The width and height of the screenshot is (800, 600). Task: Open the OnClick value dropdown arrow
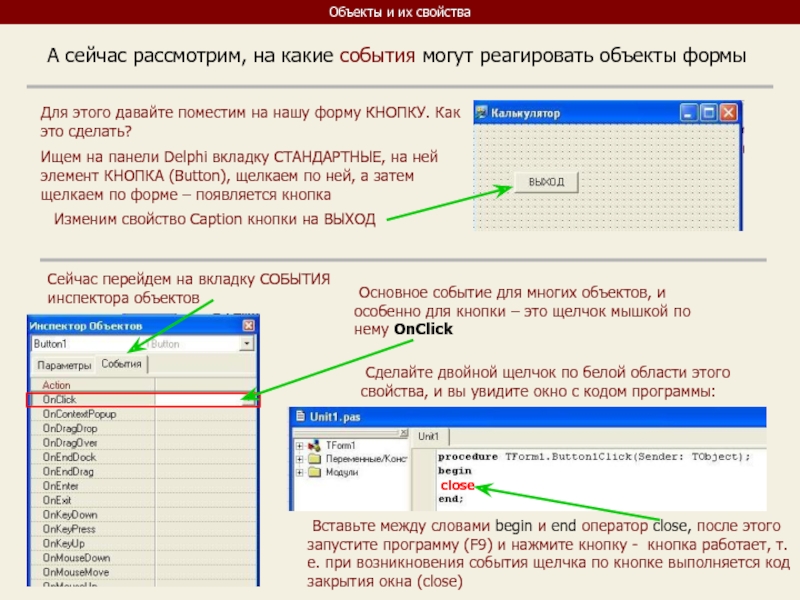click(x=249, y=400)
